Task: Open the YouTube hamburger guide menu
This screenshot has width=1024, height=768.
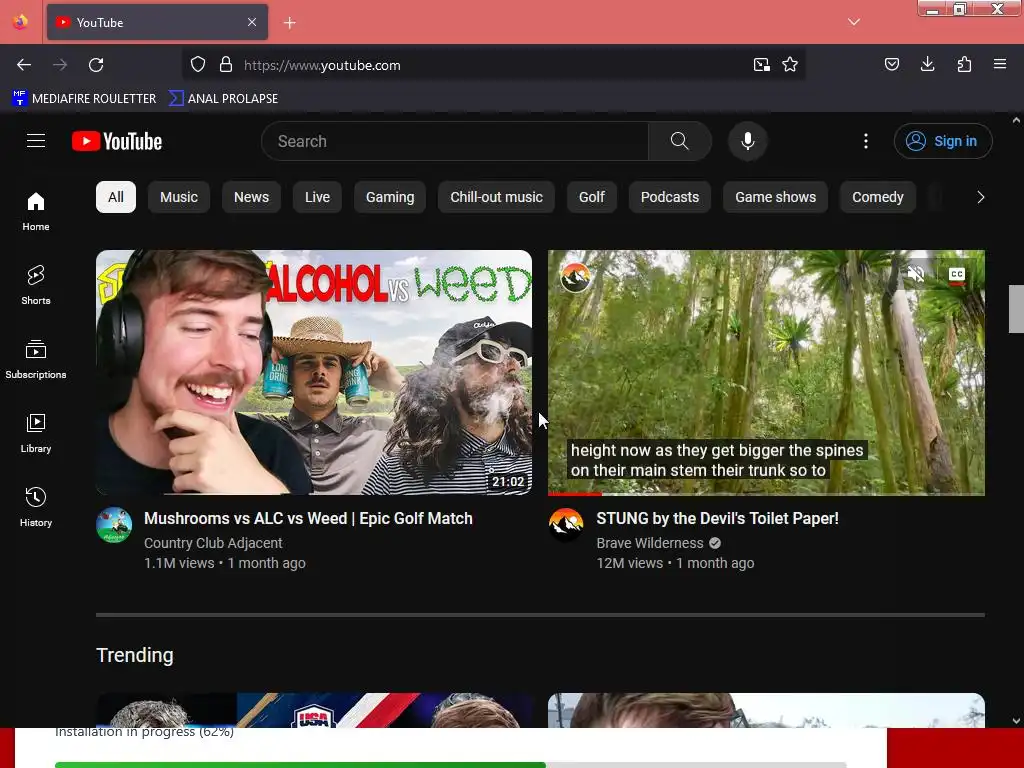Action: tap(36, 141)
